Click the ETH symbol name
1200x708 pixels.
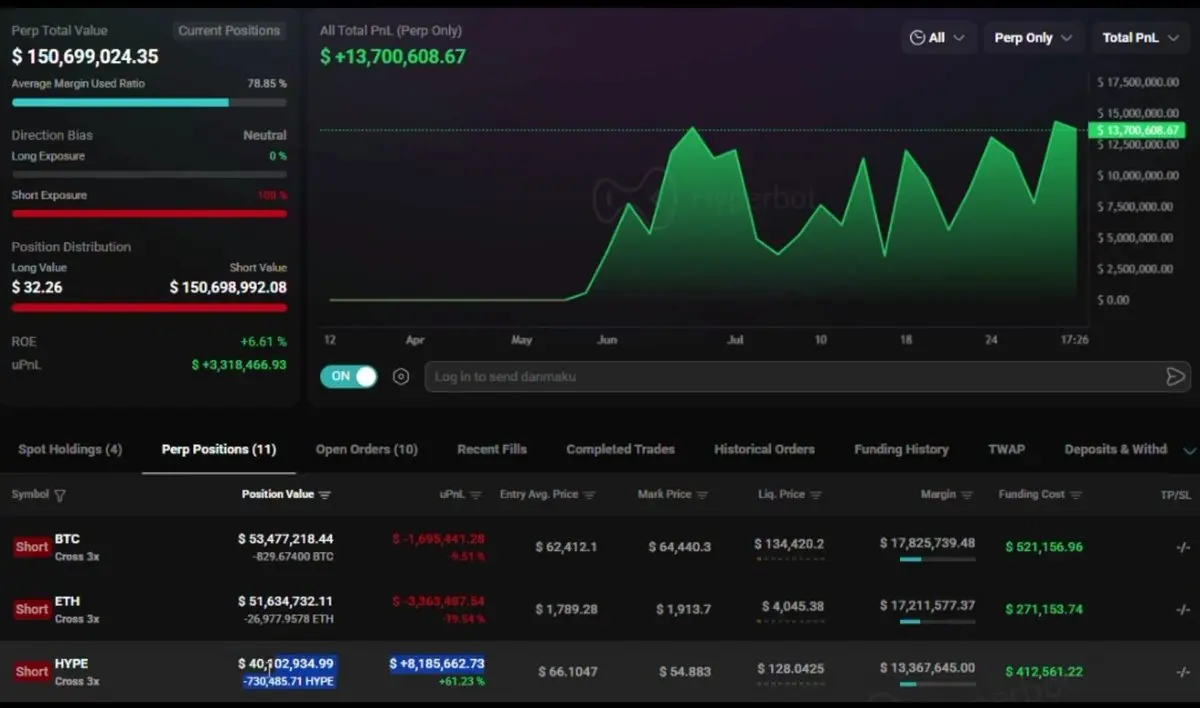[x=67, y=601]
